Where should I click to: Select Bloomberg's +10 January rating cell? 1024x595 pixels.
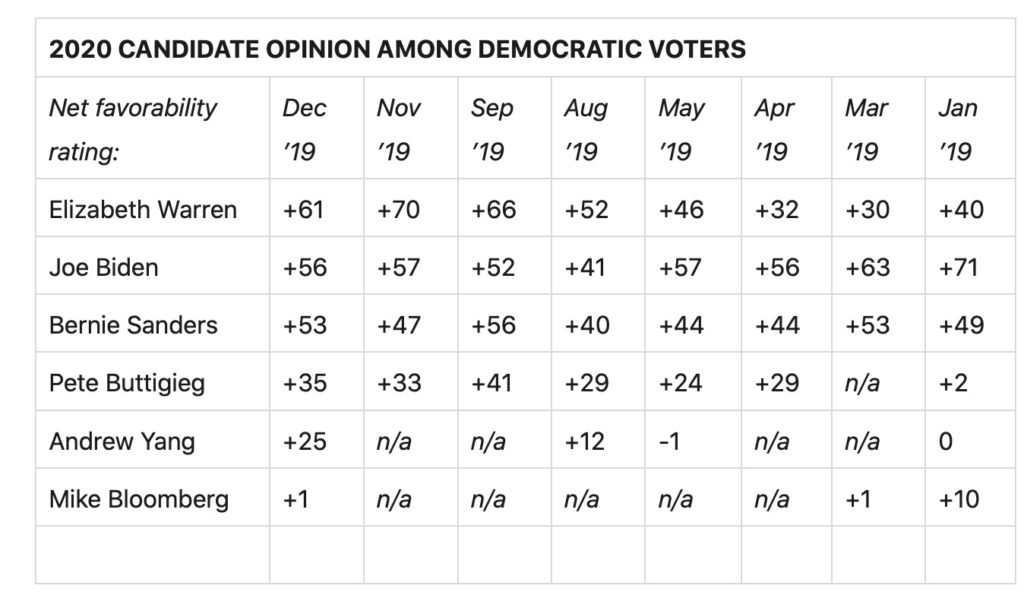point(960,499)
